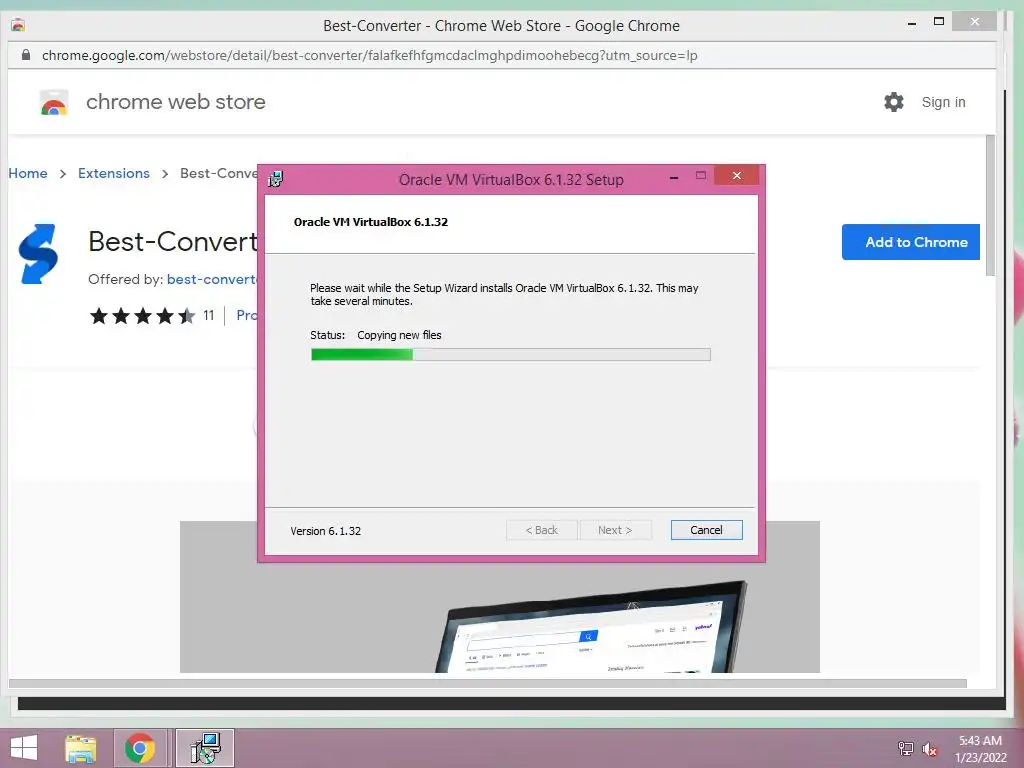This screenshot has width=1024, height=768.
Task: Minimize the Google Chrome window
Action: point(912,24)
